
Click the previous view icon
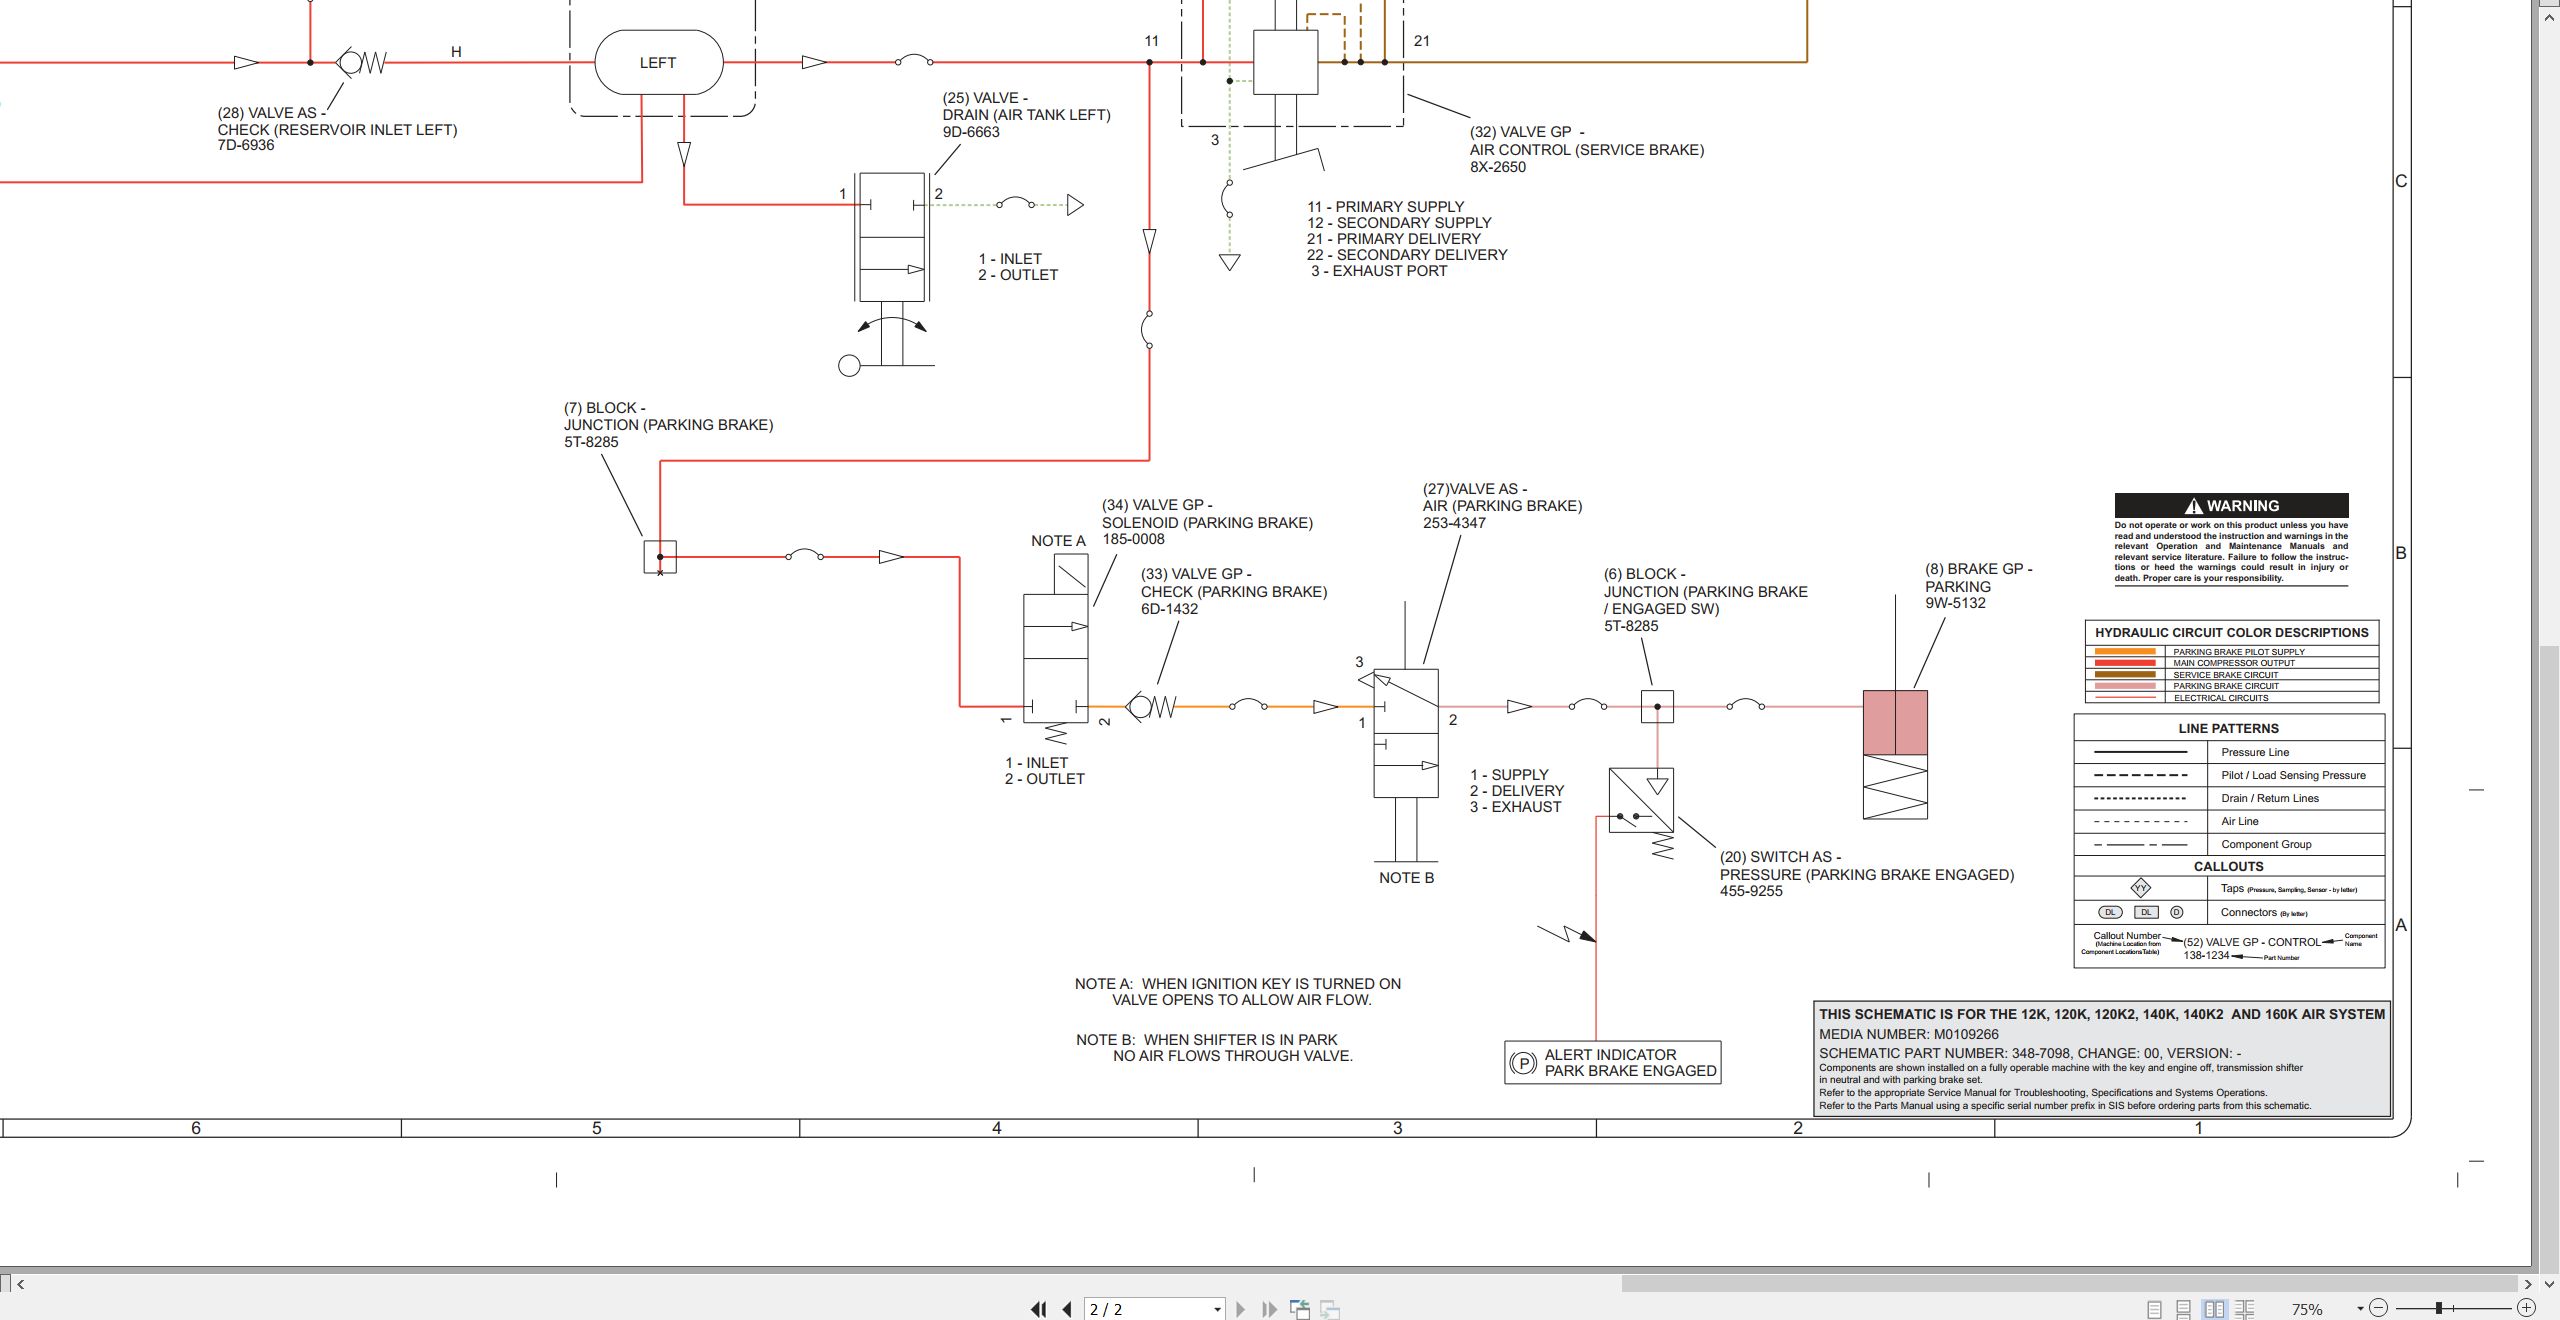click(1300, 1309)
